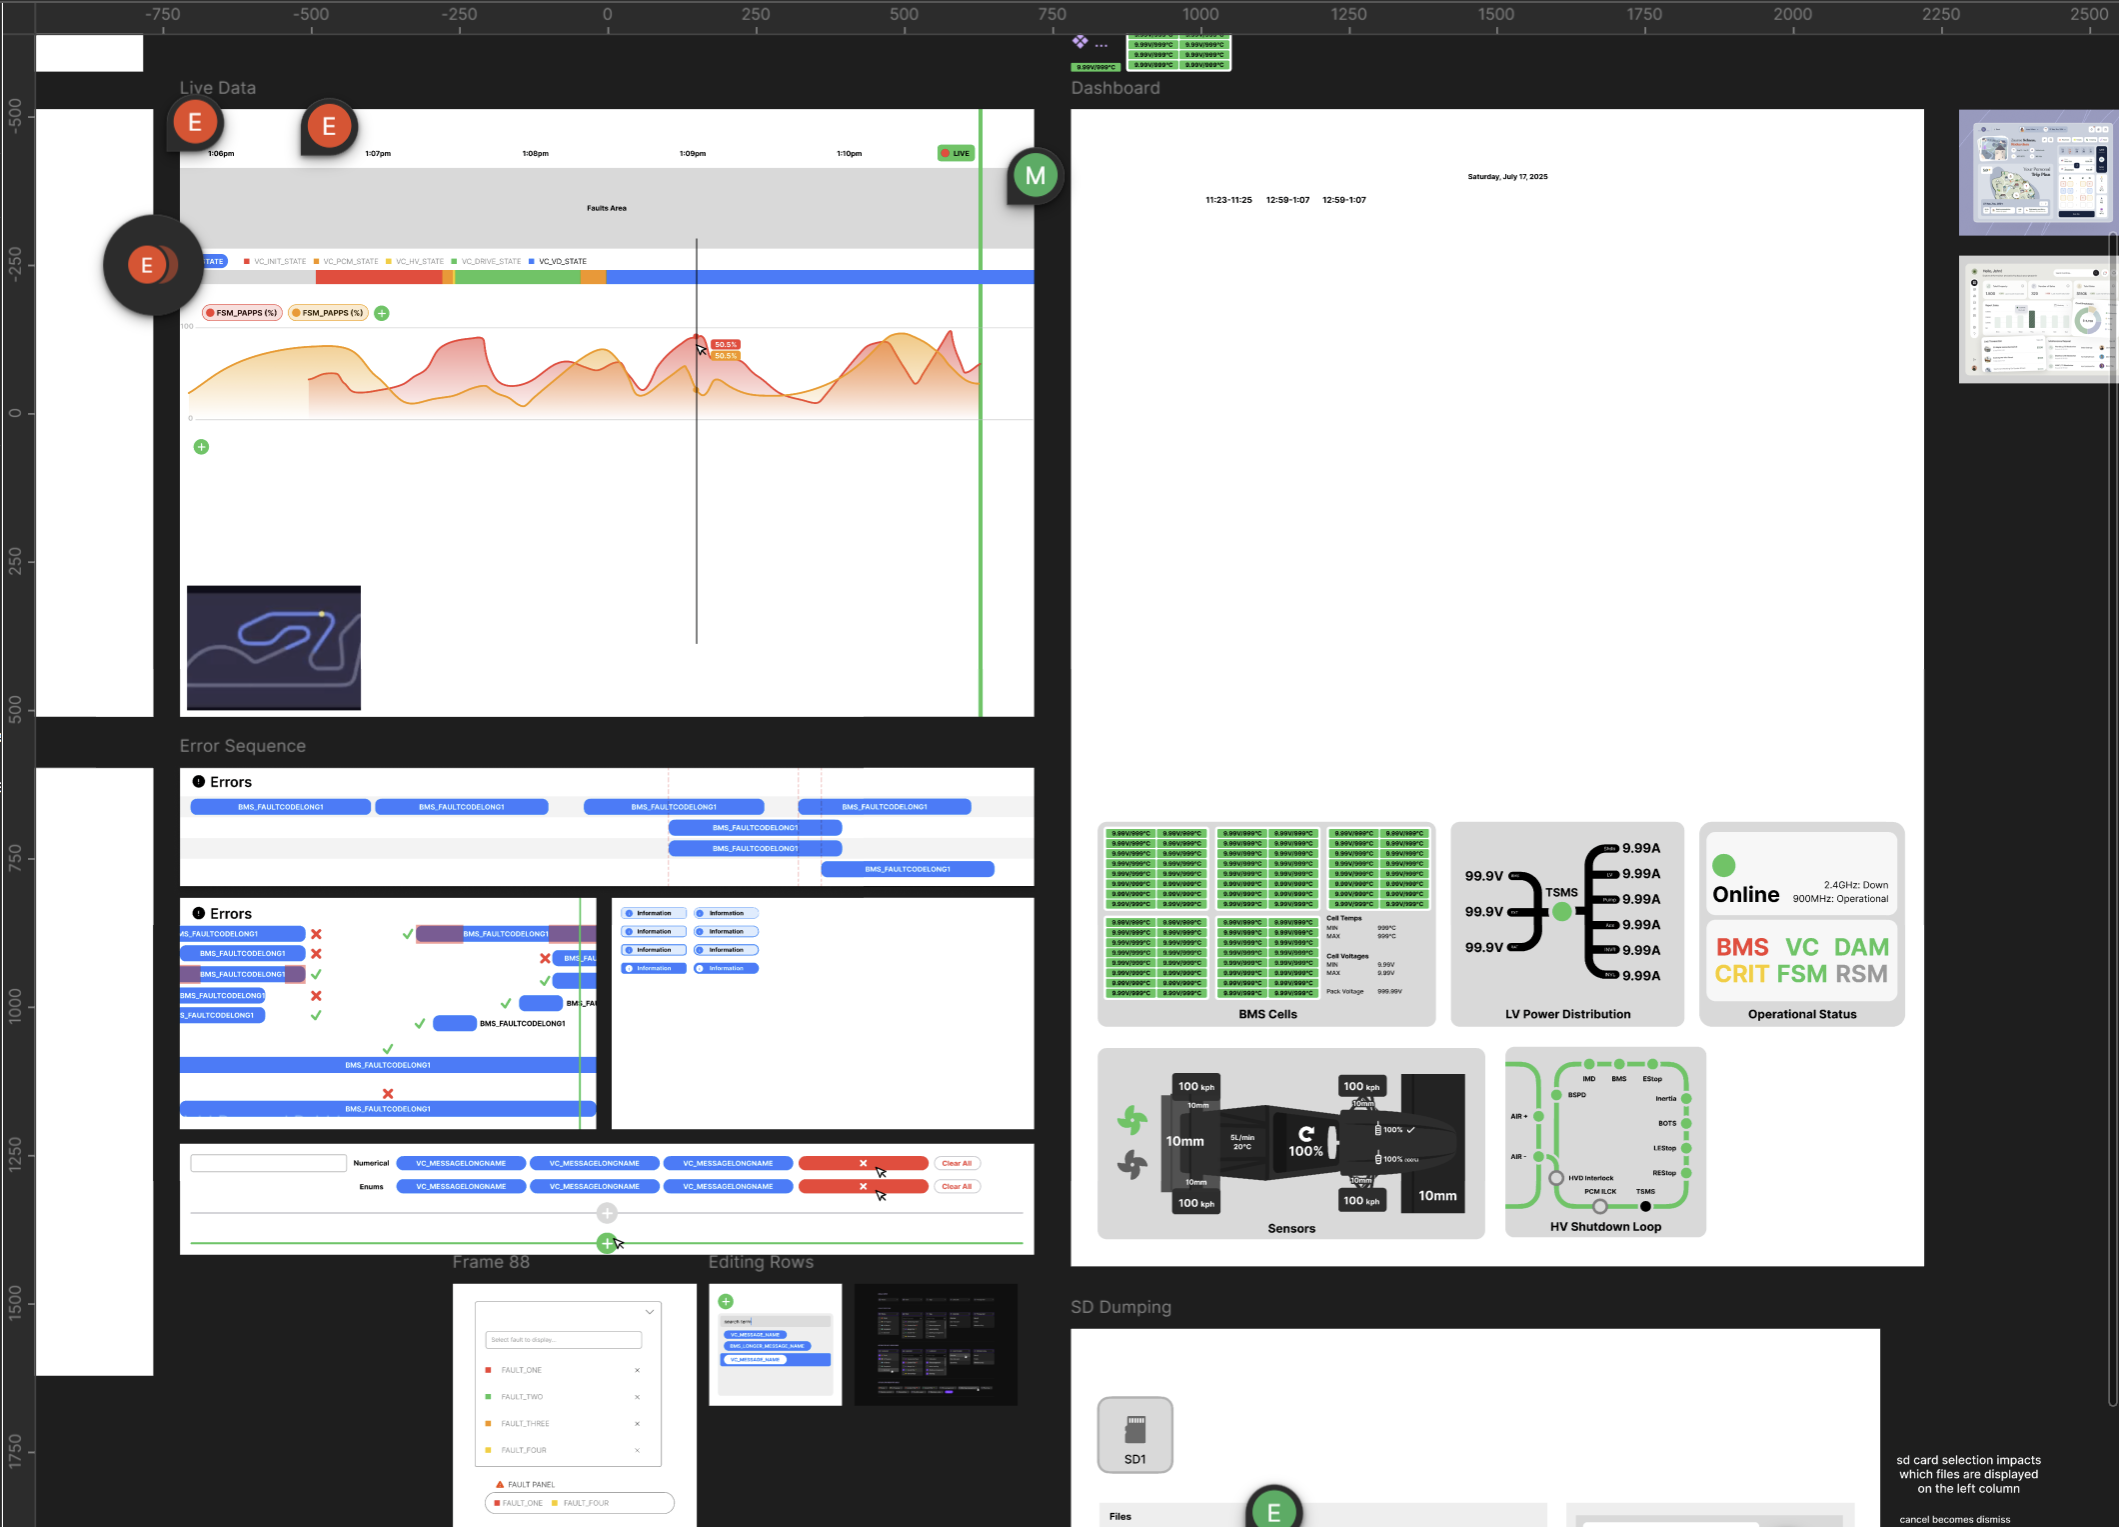Expand the fault selector dropdown chevron
The width and height of the screenshot is (2119, 1527).
coord(649,1311)
